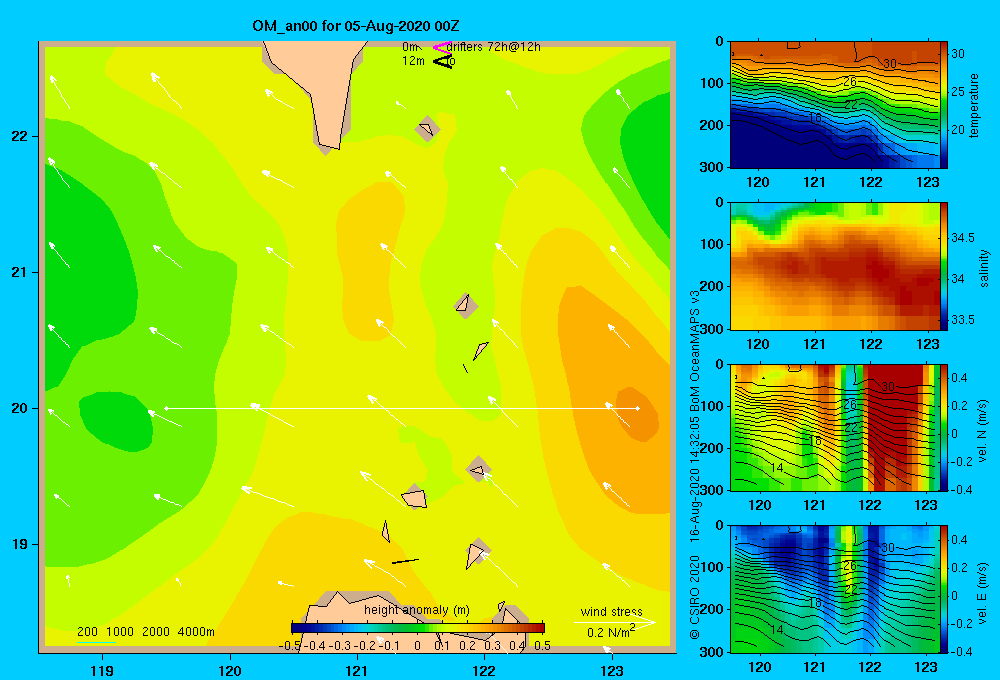Click the west endpoint of the 20°N transect line
Screen dimensions: 1000x680
click(166, 408)
